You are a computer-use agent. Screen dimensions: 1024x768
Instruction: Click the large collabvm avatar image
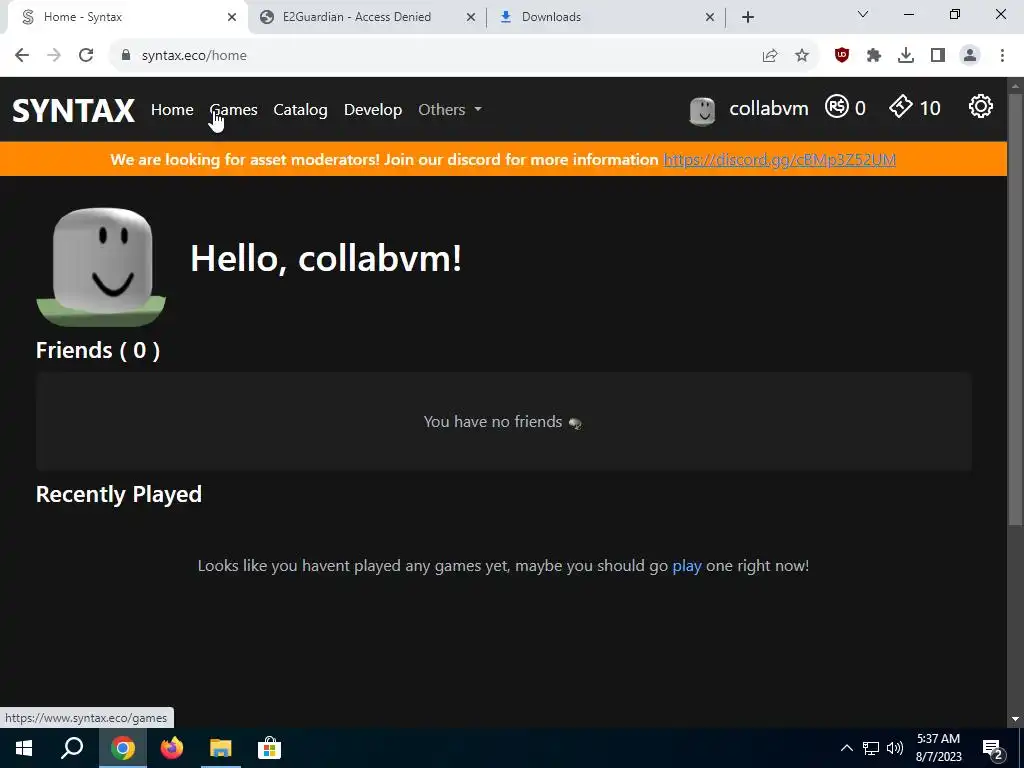[101, 266]
